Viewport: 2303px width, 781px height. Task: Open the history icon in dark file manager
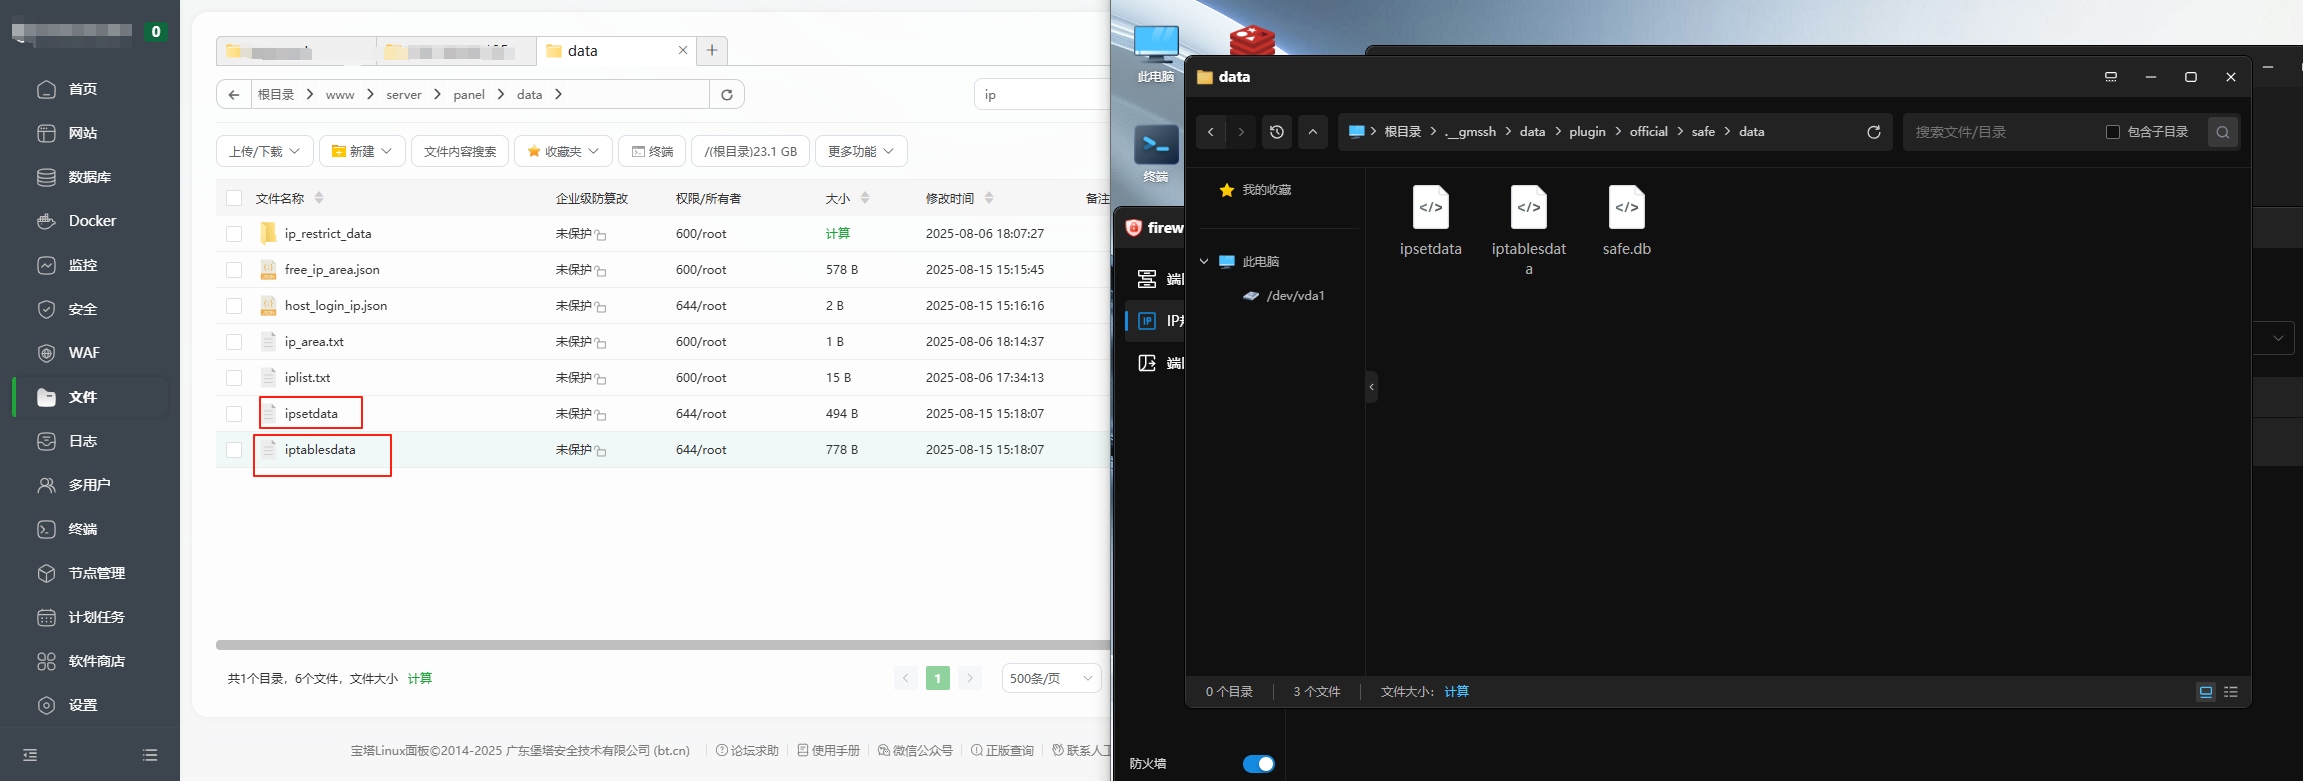(1277, 132)
